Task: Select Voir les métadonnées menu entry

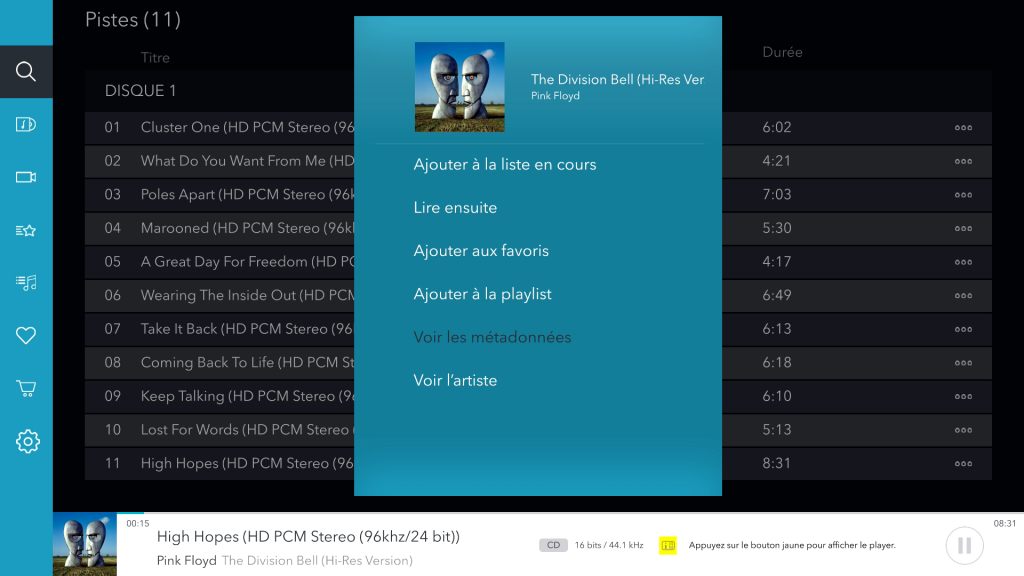Action: [492, 338]
